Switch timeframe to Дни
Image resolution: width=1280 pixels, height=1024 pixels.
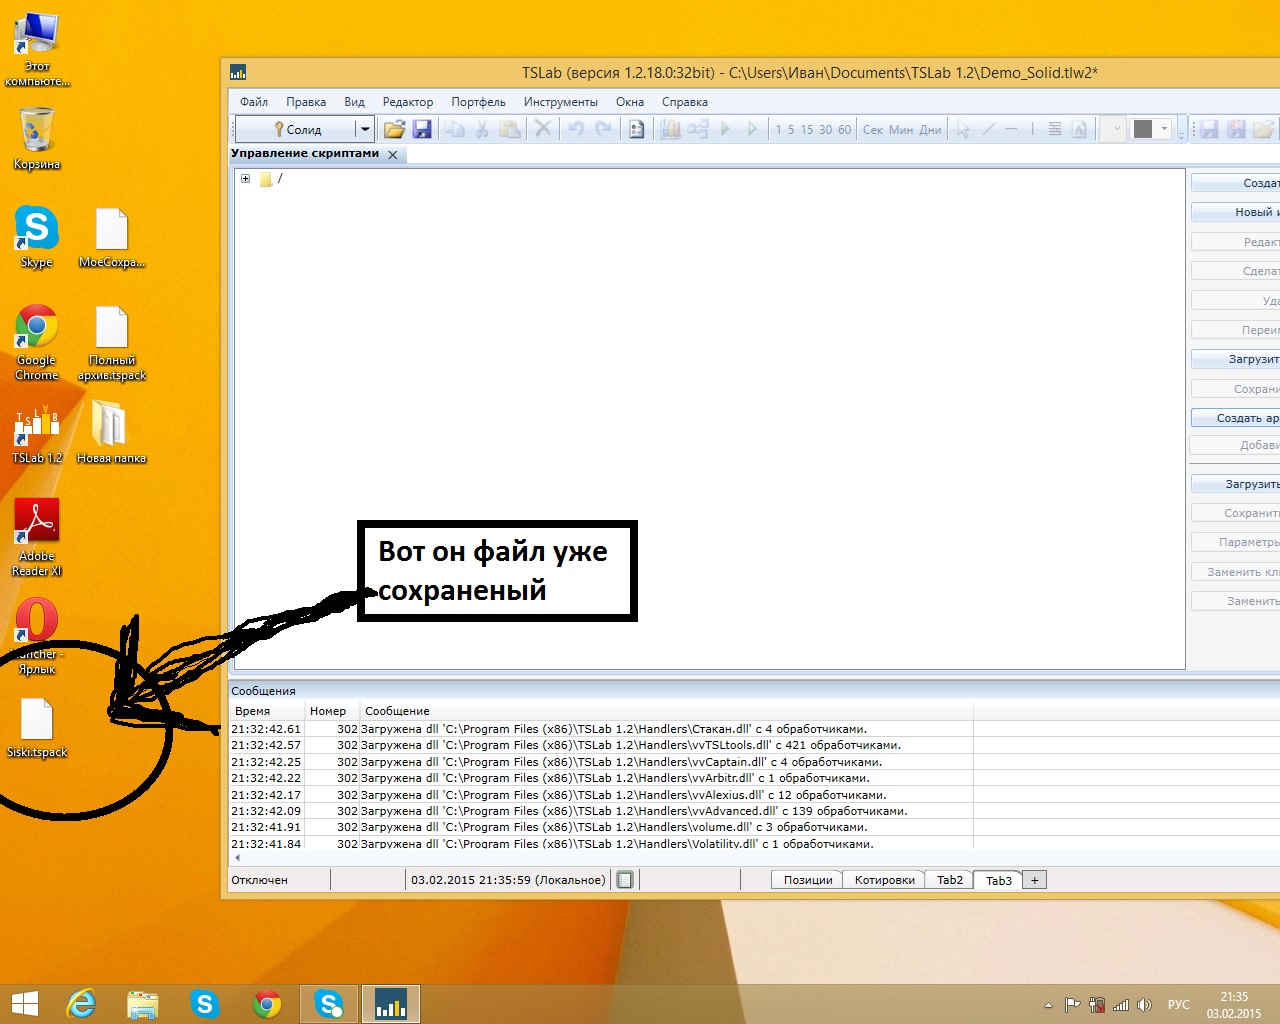click(x=931, y=130)
